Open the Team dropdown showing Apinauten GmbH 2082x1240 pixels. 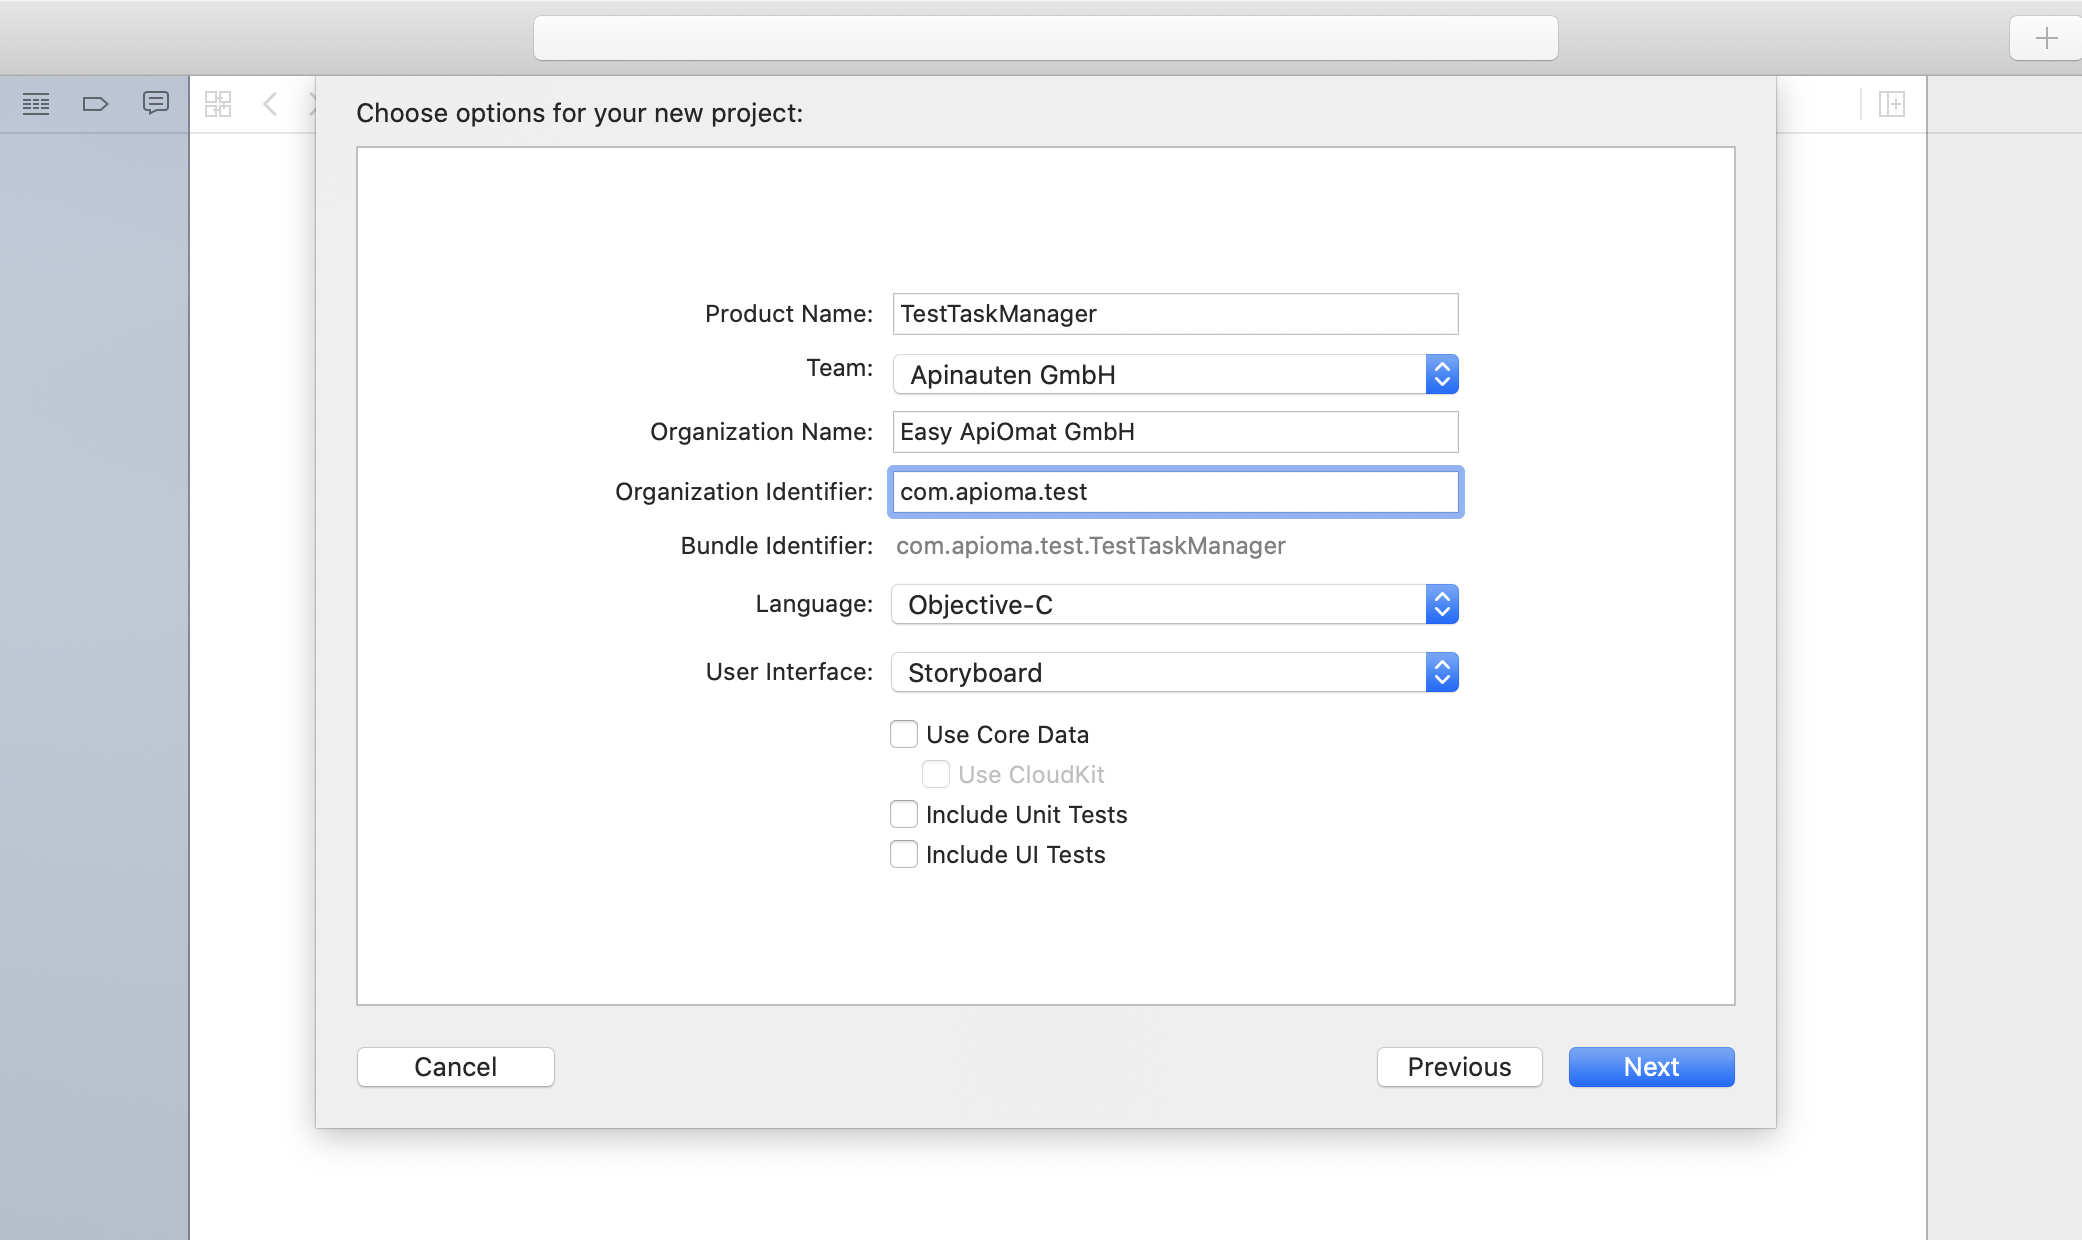tap(1174, 375)
